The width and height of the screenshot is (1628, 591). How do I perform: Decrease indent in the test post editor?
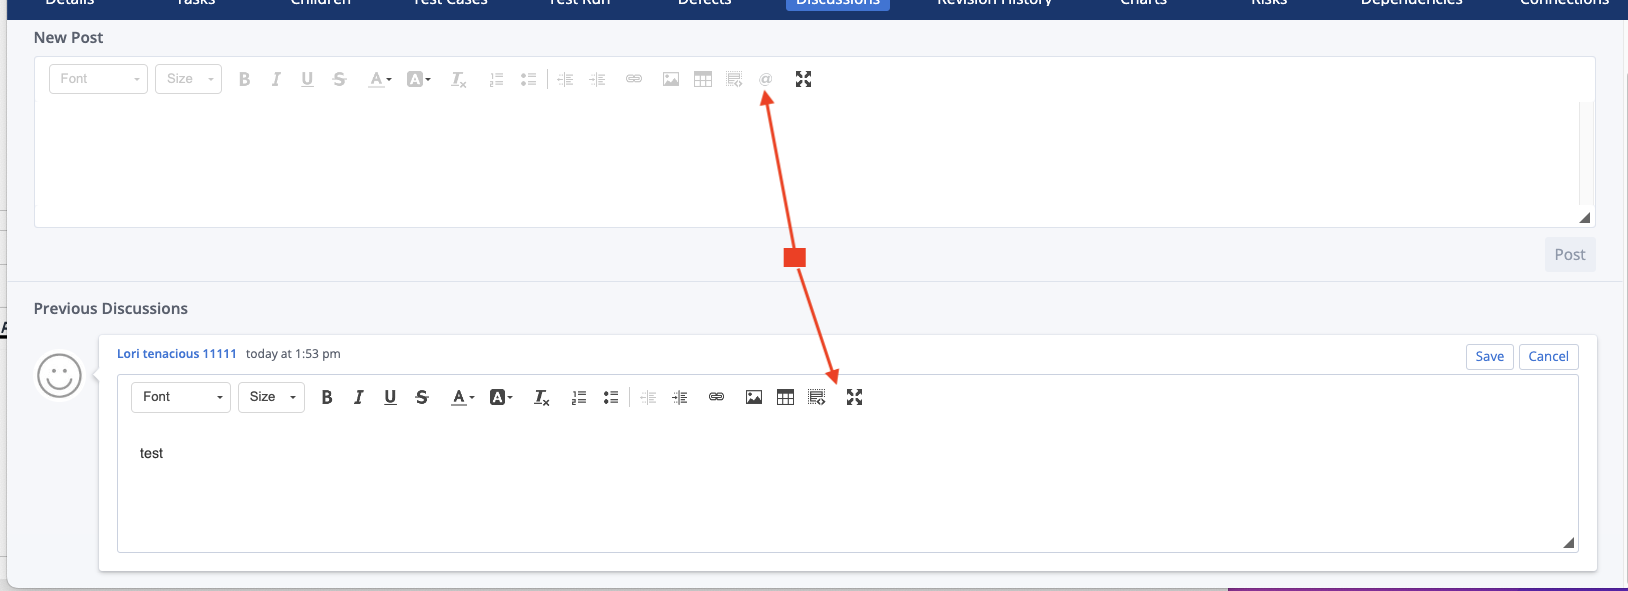pos(648,397)
